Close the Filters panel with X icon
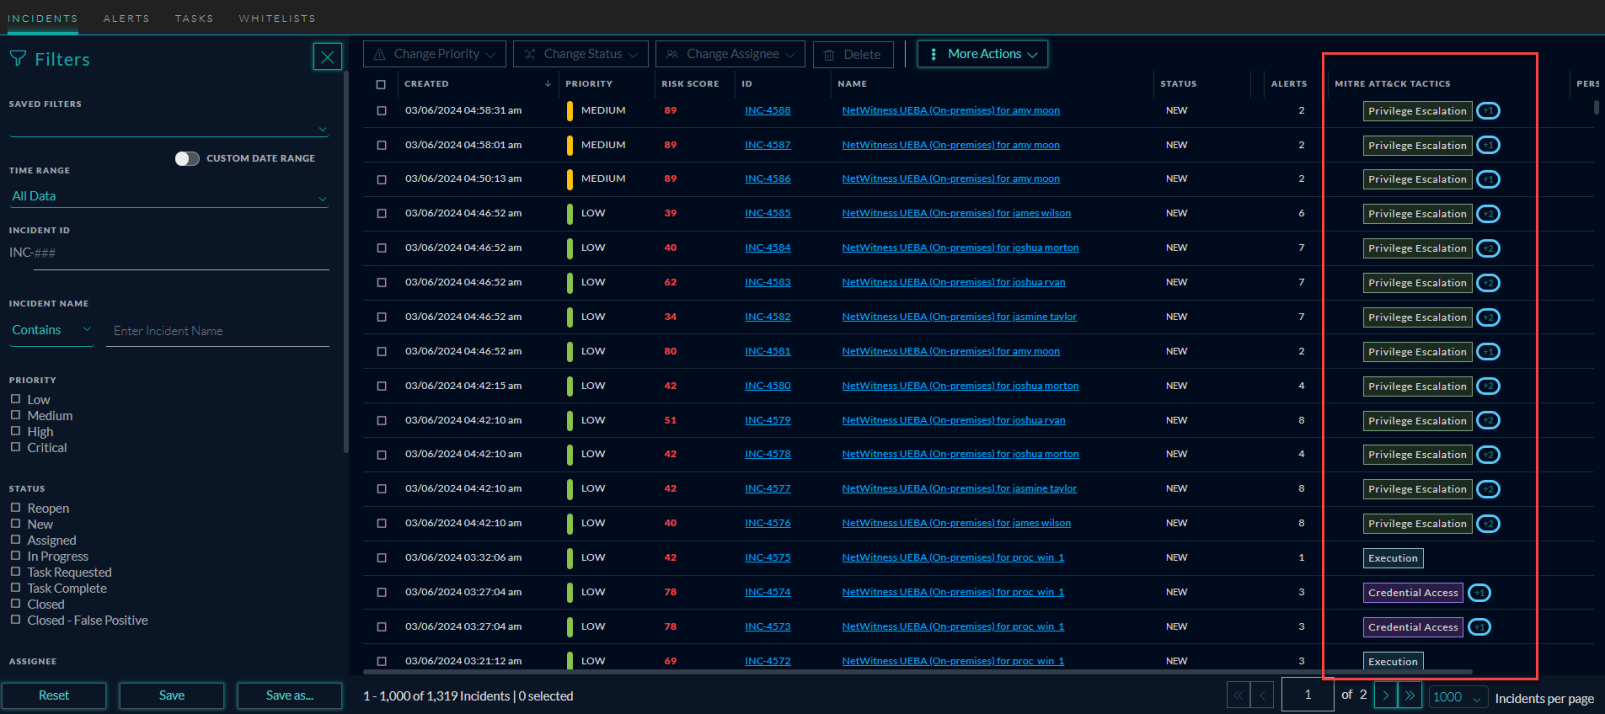The image size is (1605, 714). [327, 57]
